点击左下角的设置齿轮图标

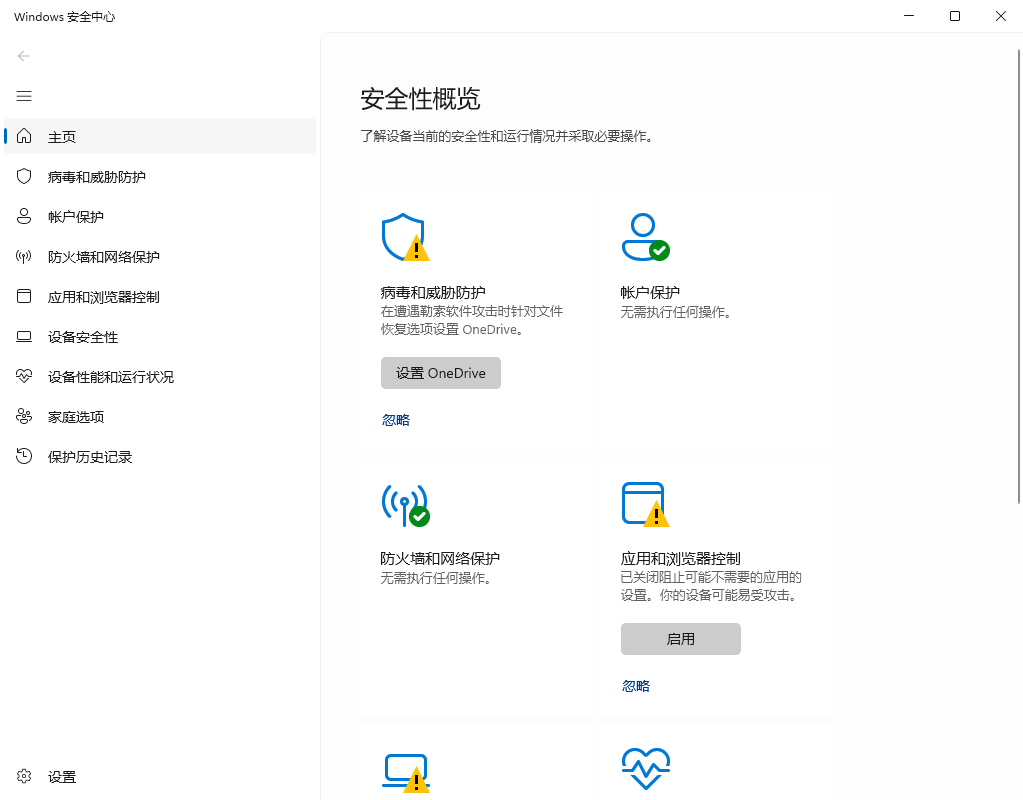pyautogui.click(x=23, y=776)
